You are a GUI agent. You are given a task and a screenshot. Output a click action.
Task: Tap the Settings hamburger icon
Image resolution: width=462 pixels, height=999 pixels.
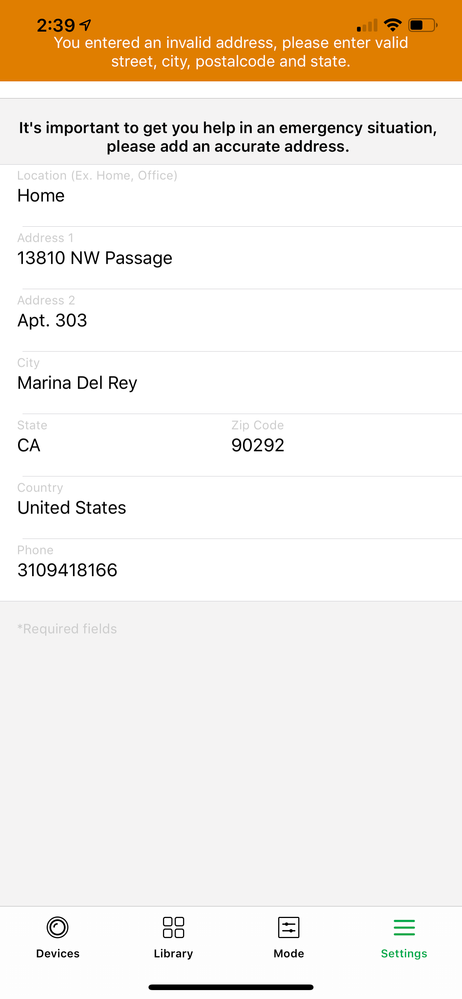point(404,928)
